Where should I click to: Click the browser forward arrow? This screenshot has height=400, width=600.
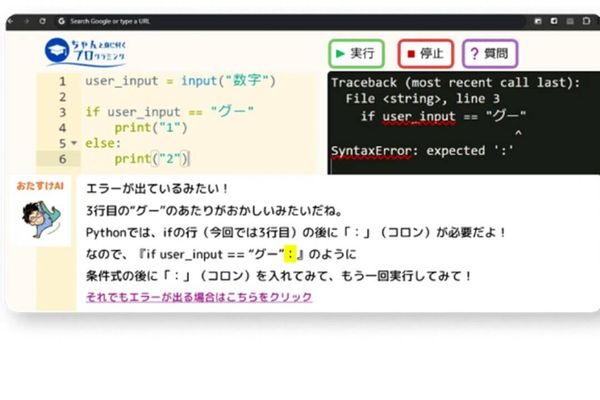coord(26,21)
